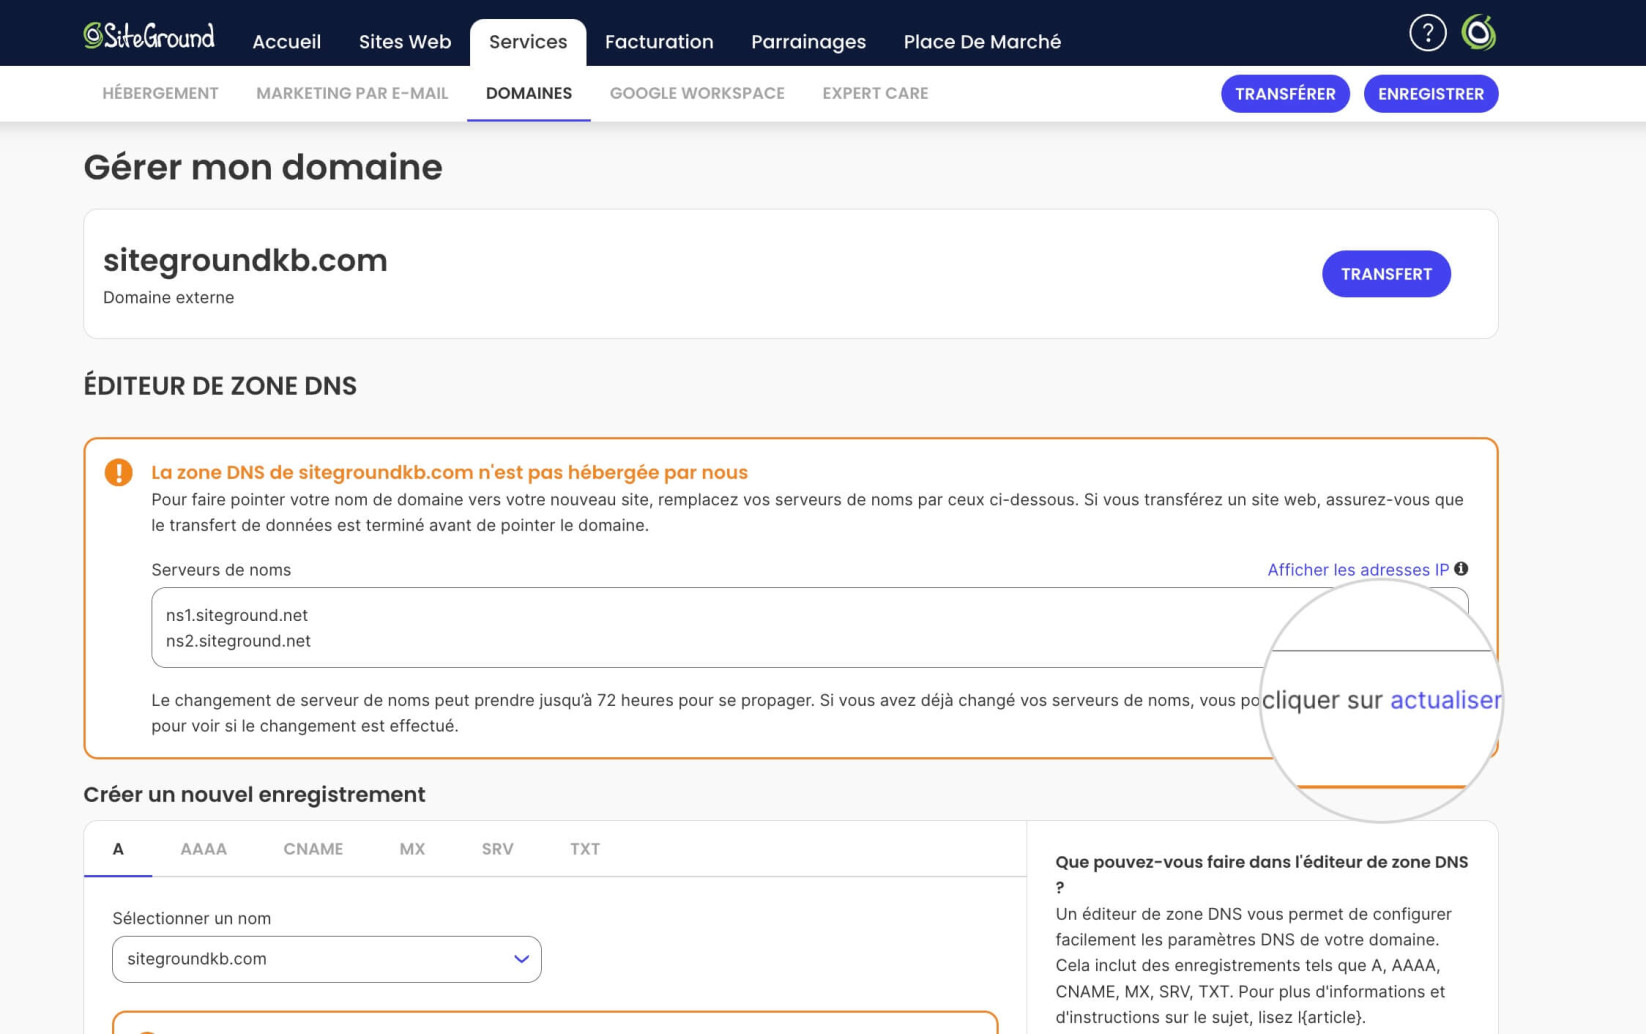Click the actualiser link
The height and width of the screenshot is (1034, 1646).
click(x=1445, y=700)
